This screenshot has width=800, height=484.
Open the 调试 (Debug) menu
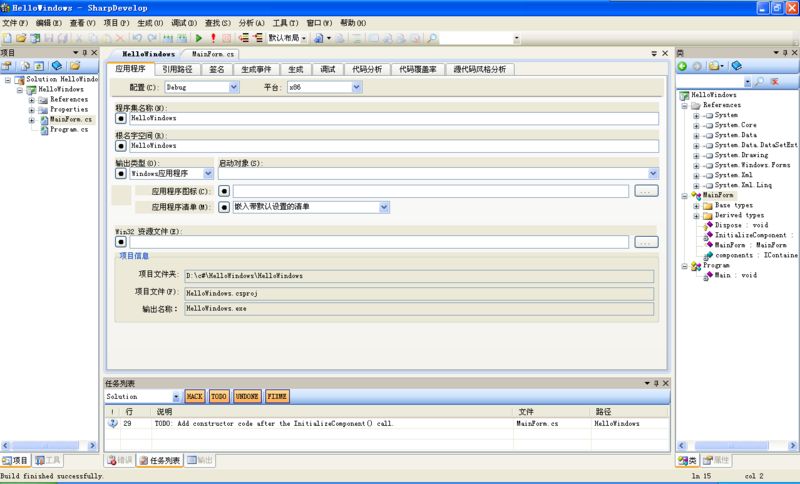[x=182, y=23]
